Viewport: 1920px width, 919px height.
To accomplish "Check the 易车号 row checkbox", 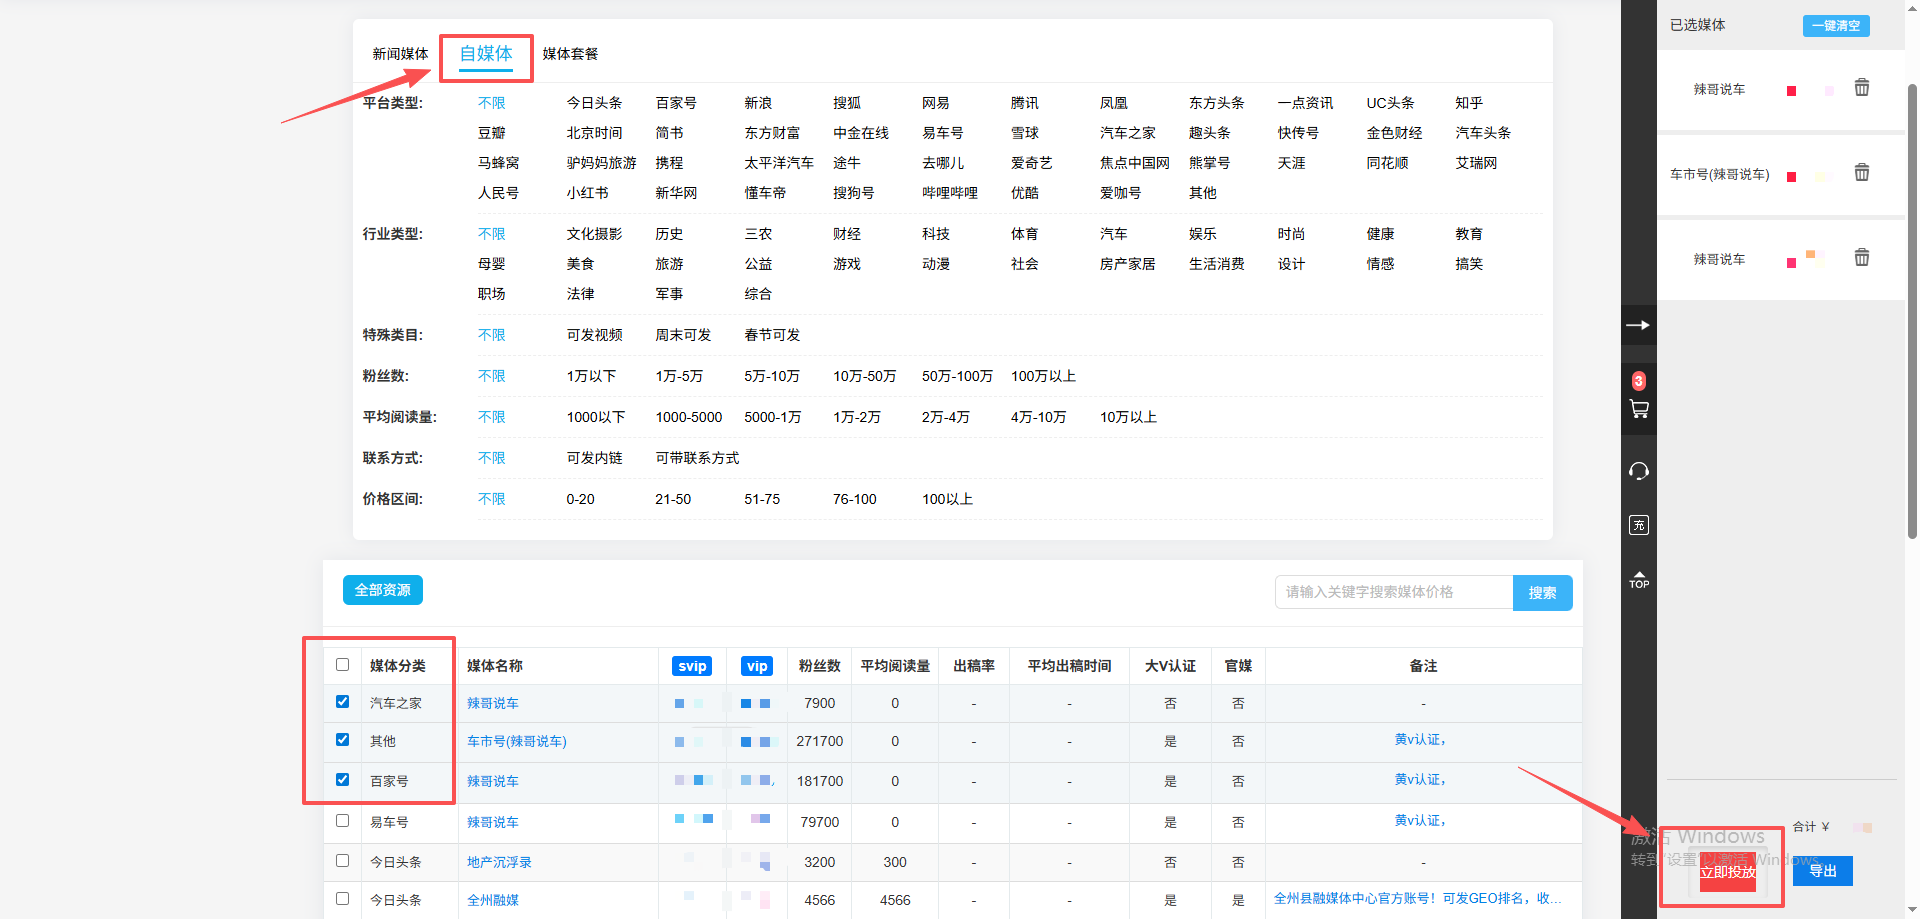I will (343, 821).
